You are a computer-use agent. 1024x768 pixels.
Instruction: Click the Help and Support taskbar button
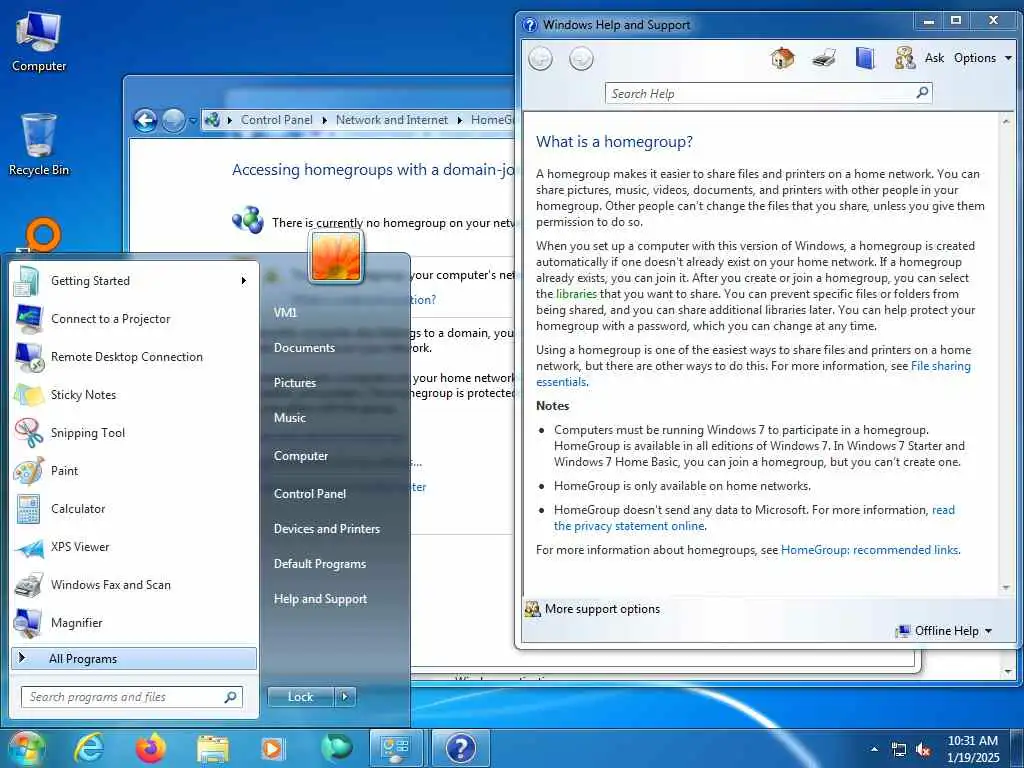[x=460, y=748]
